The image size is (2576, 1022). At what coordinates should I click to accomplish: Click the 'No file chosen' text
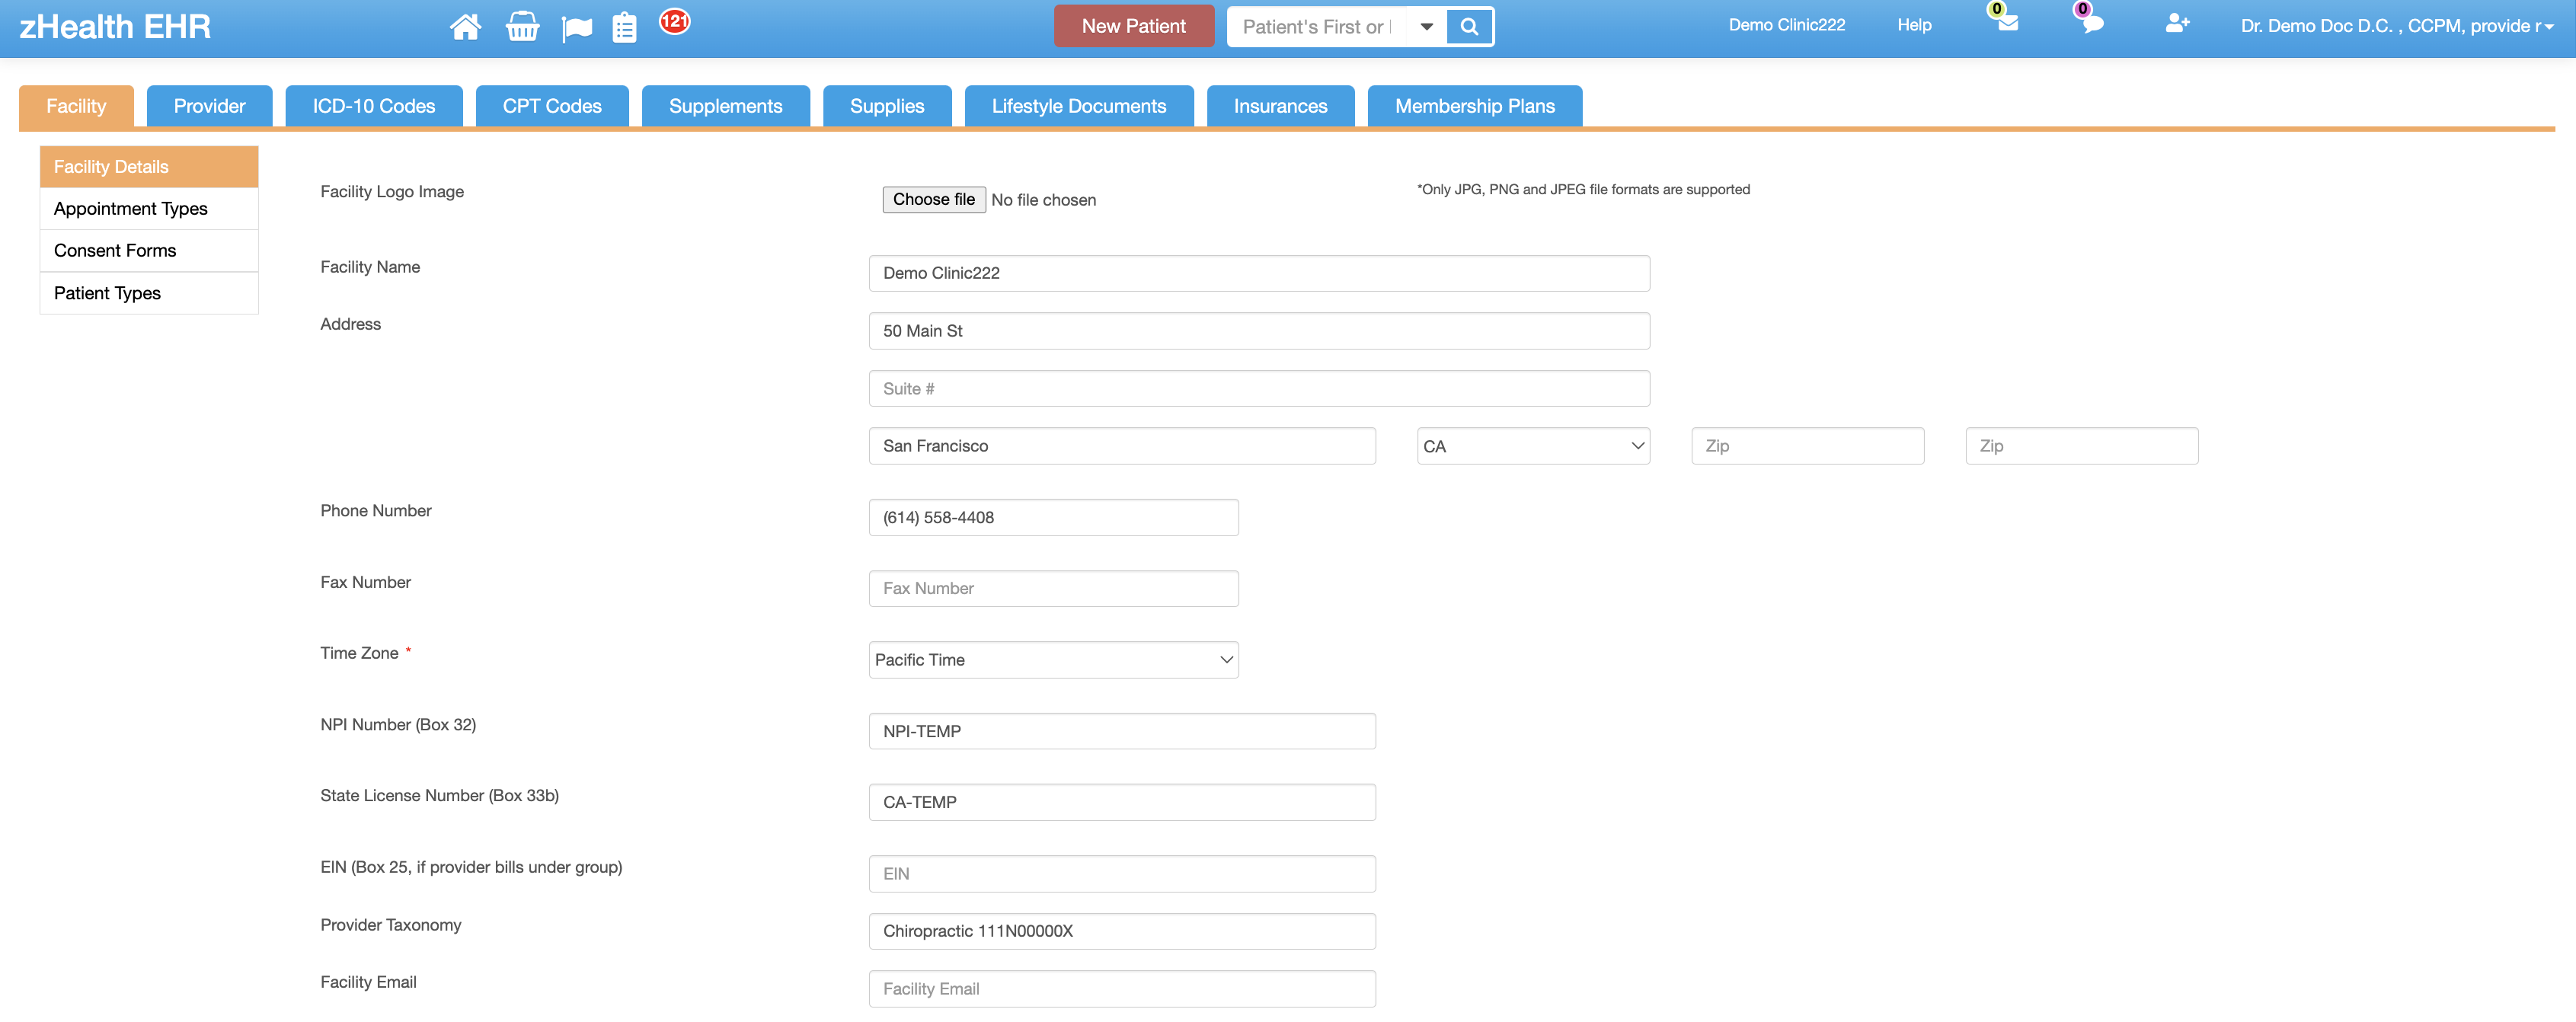[x=1043, y=200]
